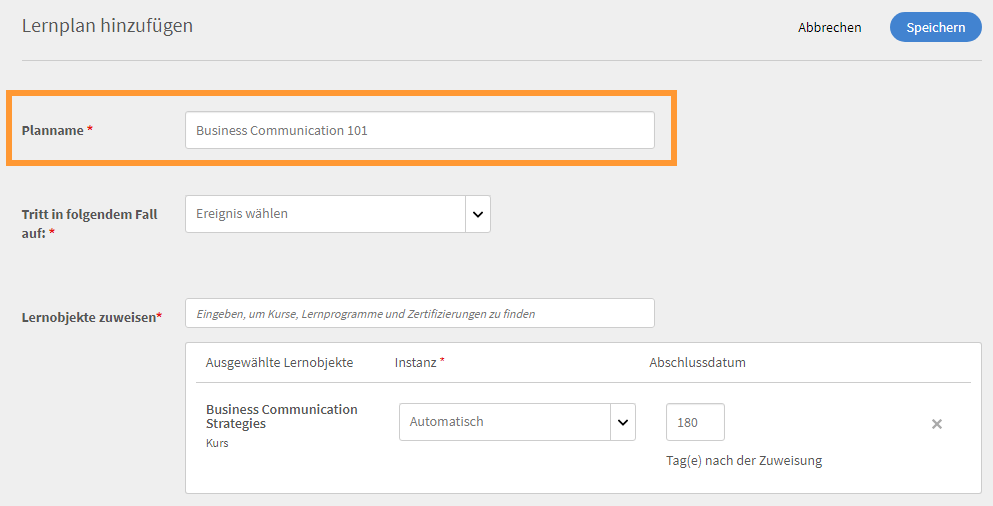Click the Kurs type label
This screenshot has height=506, width=993.
click(217, 443)
